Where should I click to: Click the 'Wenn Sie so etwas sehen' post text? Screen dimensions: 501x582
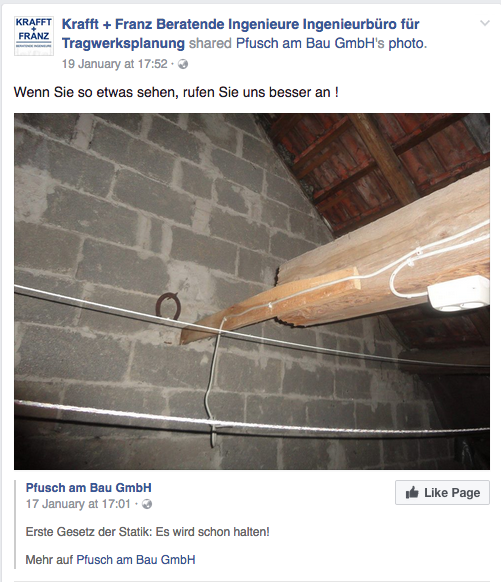(x=176, y=92)
